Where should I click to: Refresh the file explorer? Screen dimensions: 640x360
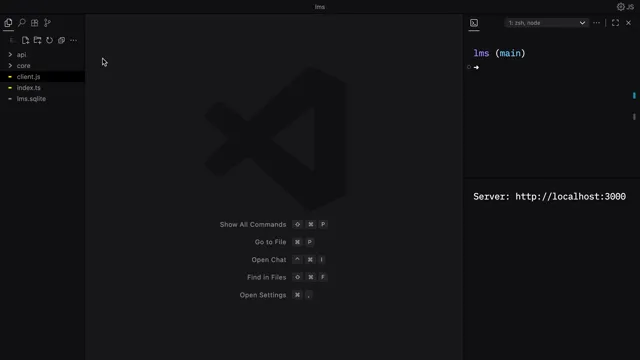tap(49, 40)
